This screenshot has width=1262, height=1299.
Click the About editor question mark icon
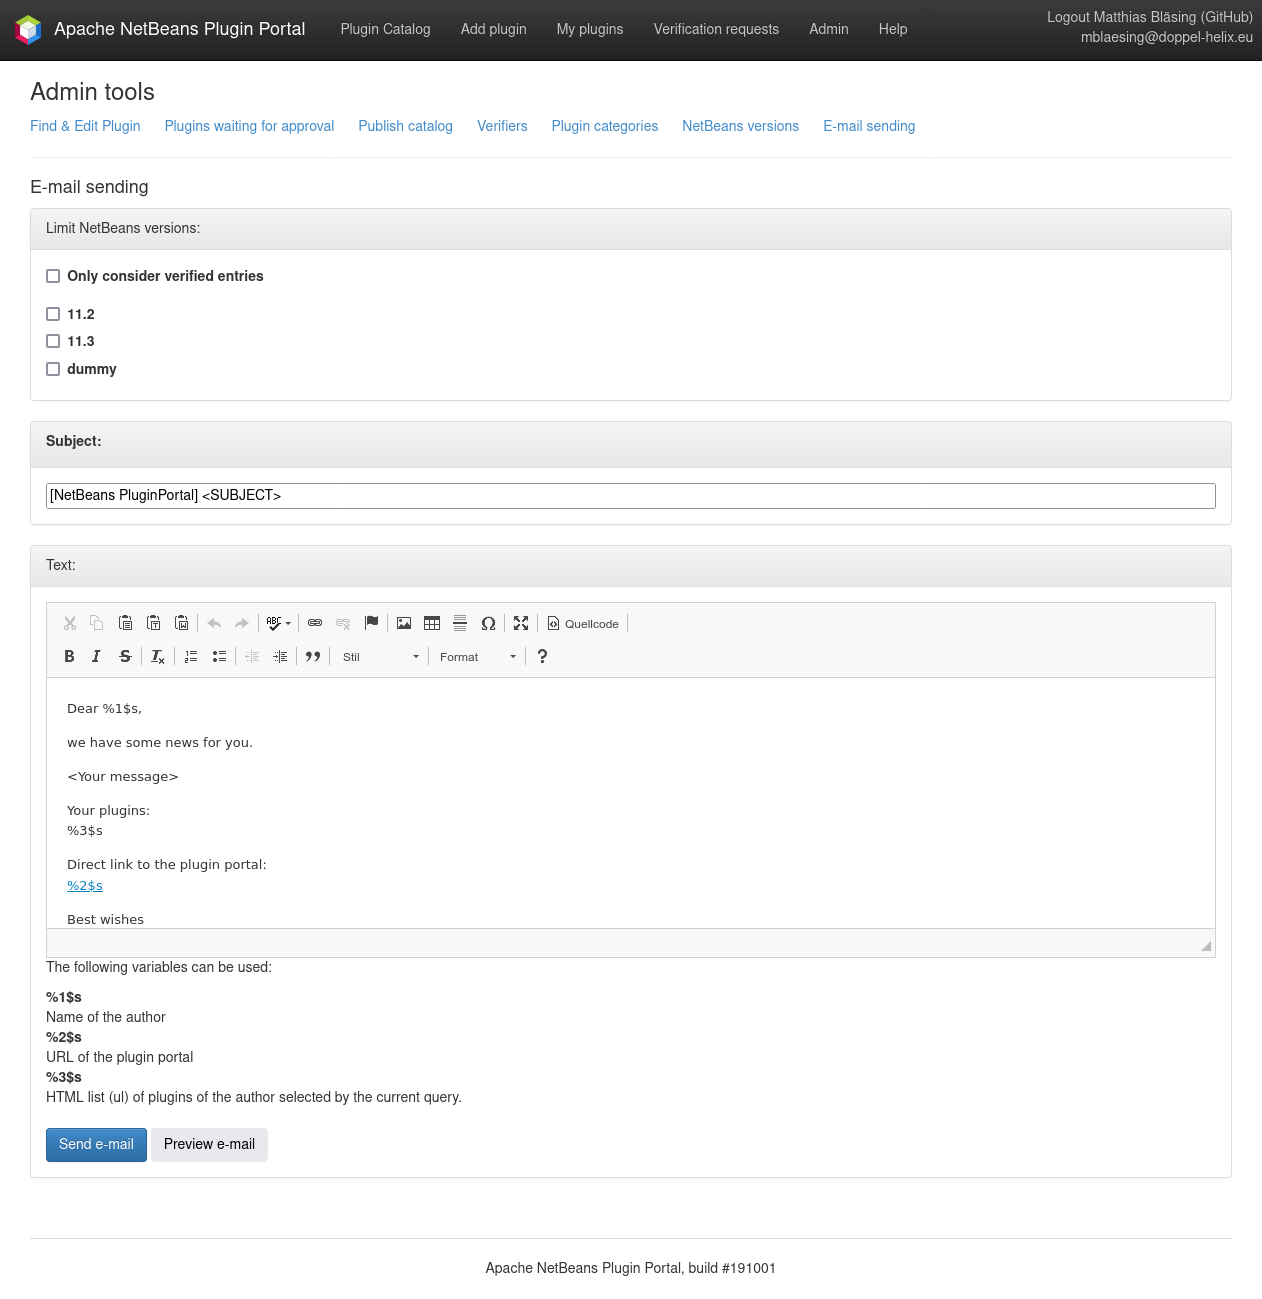(x=542, y=656)
